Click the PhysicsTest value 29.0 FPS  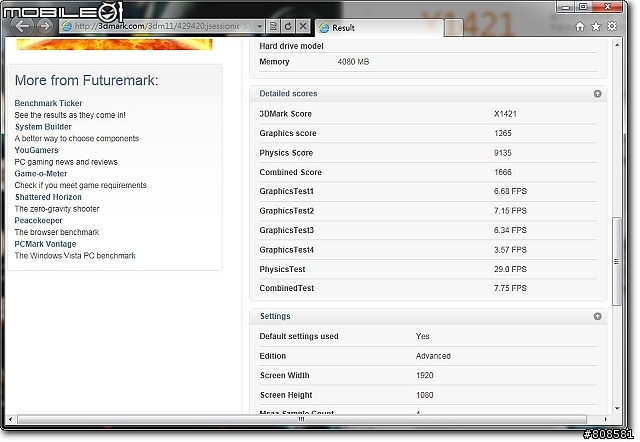click(x=510, y=269)
